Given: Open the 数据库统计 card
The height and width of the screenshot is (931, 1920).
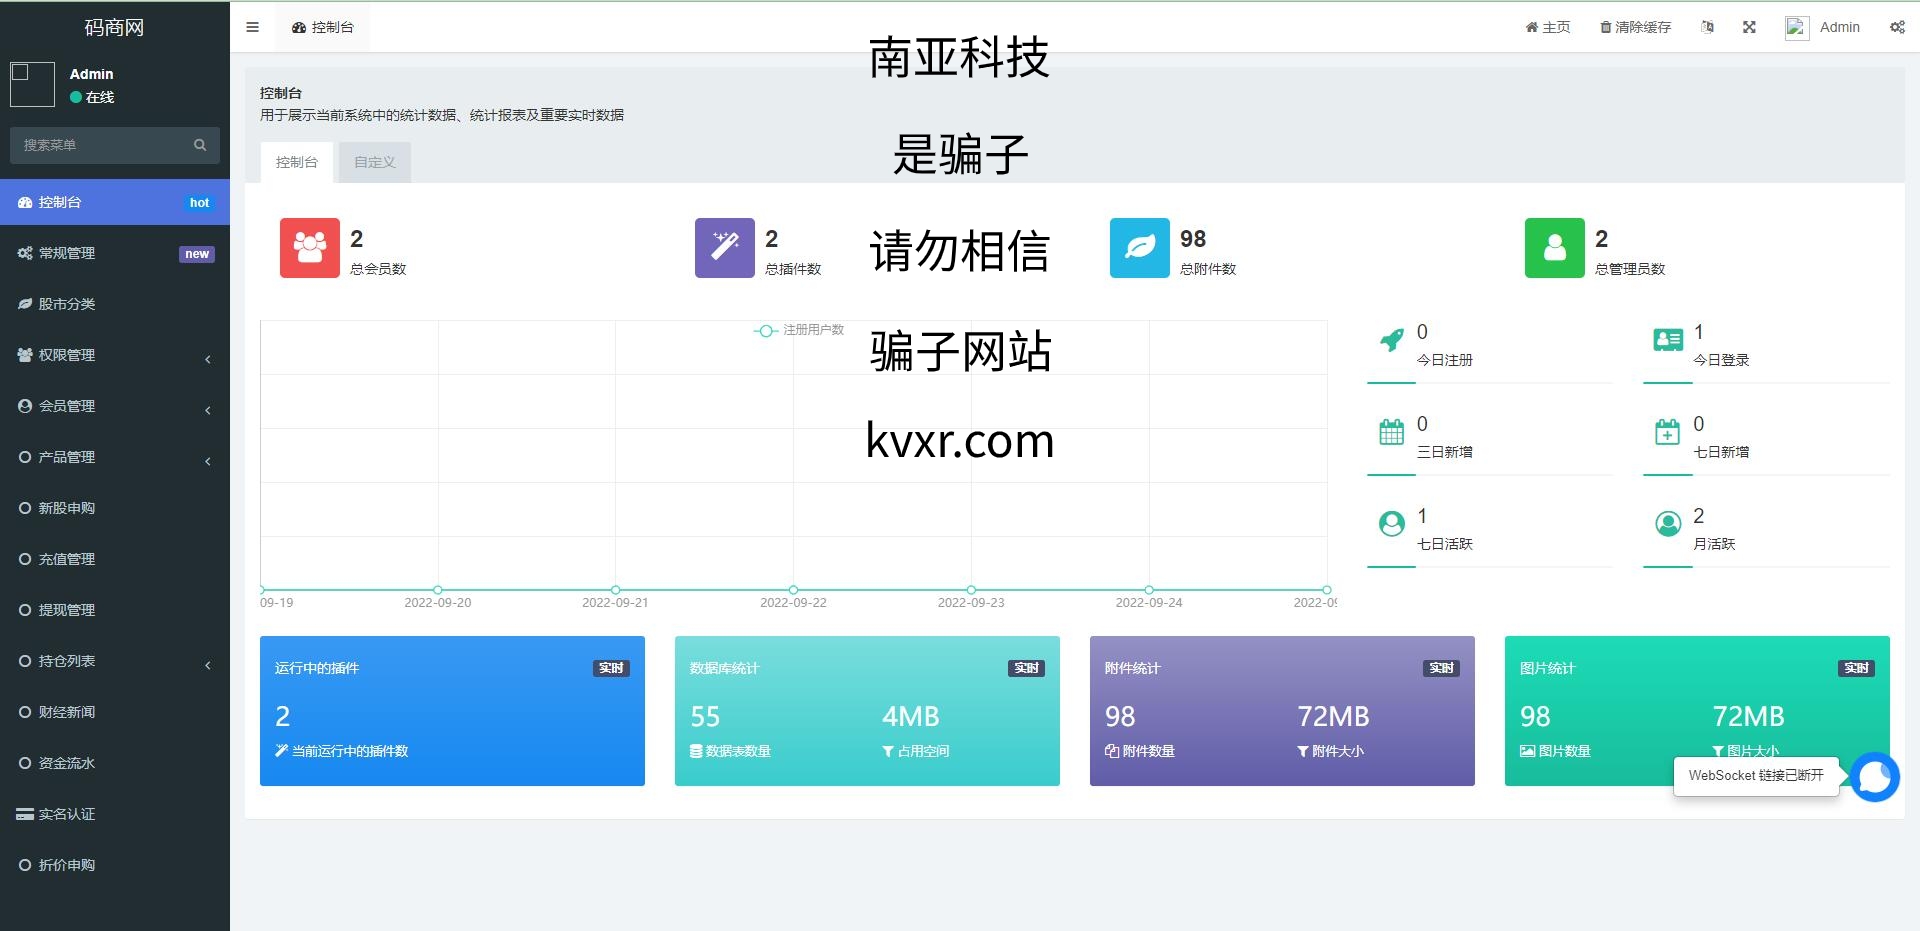Looking at the screenshot, I should coord(867,711).
